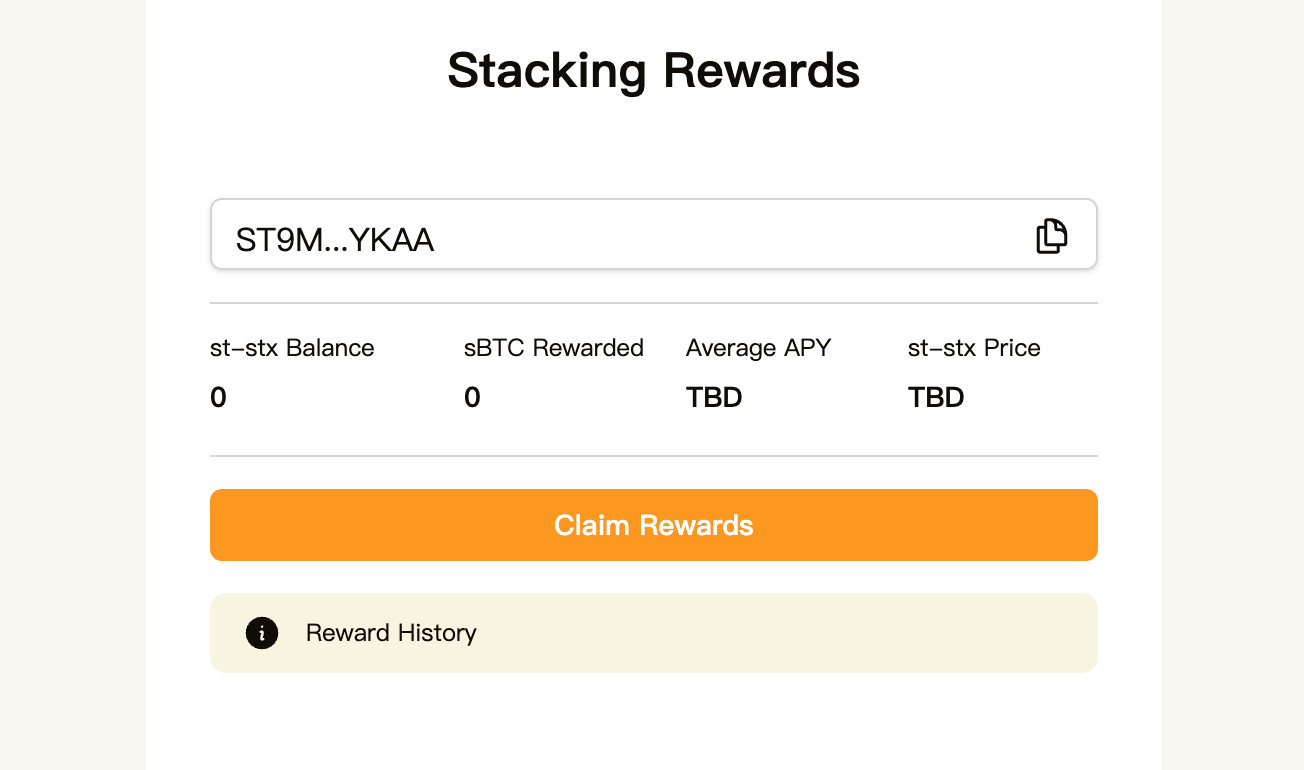Open the Reward History text link
1304x770 pixels.
[391, 633]
